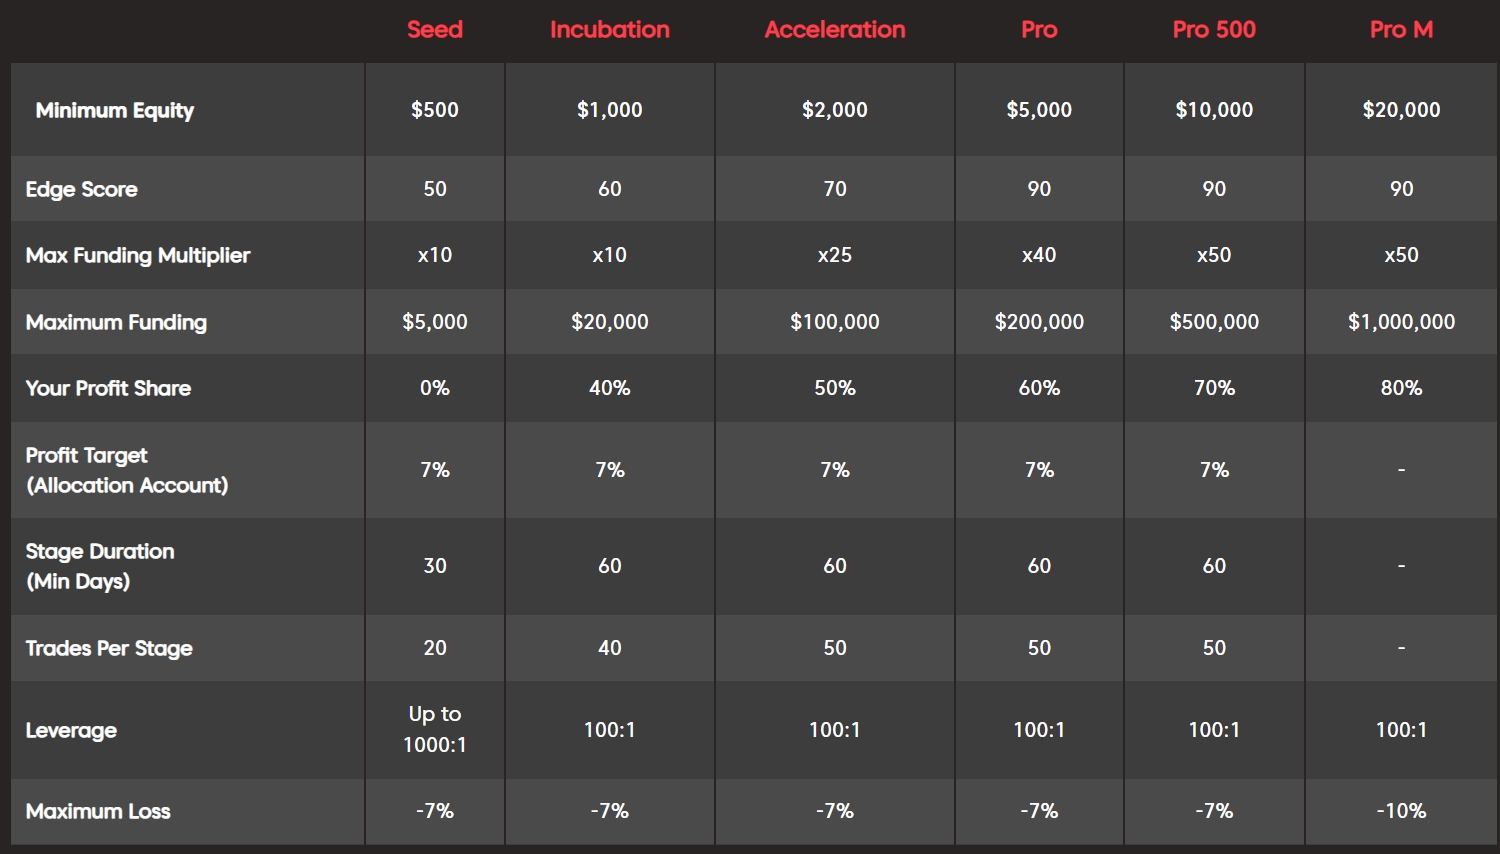This screenshot has width=1500, height=854.
Task: Select the Incubation column header
Action: [x=609, y=30]
